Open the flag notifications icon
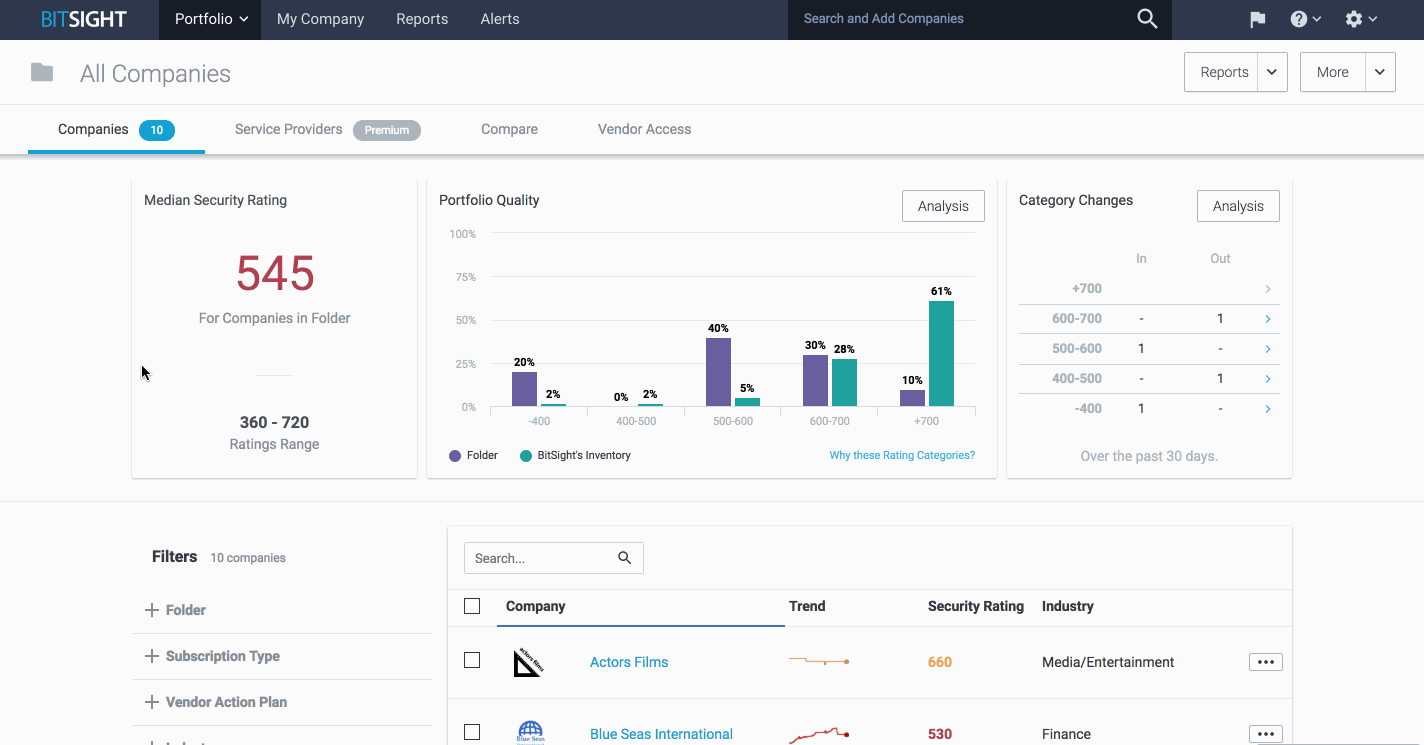Viewport: 1424px width, 745px height. coord(1257,19)
